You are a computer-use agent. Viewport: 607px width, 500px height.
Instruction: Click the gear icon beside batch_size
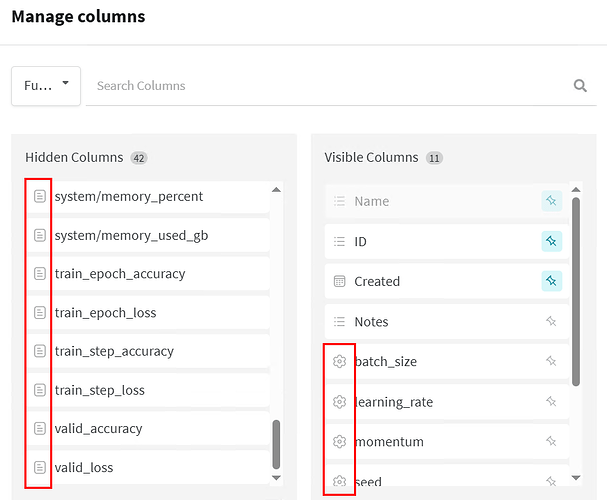point(339,361)
